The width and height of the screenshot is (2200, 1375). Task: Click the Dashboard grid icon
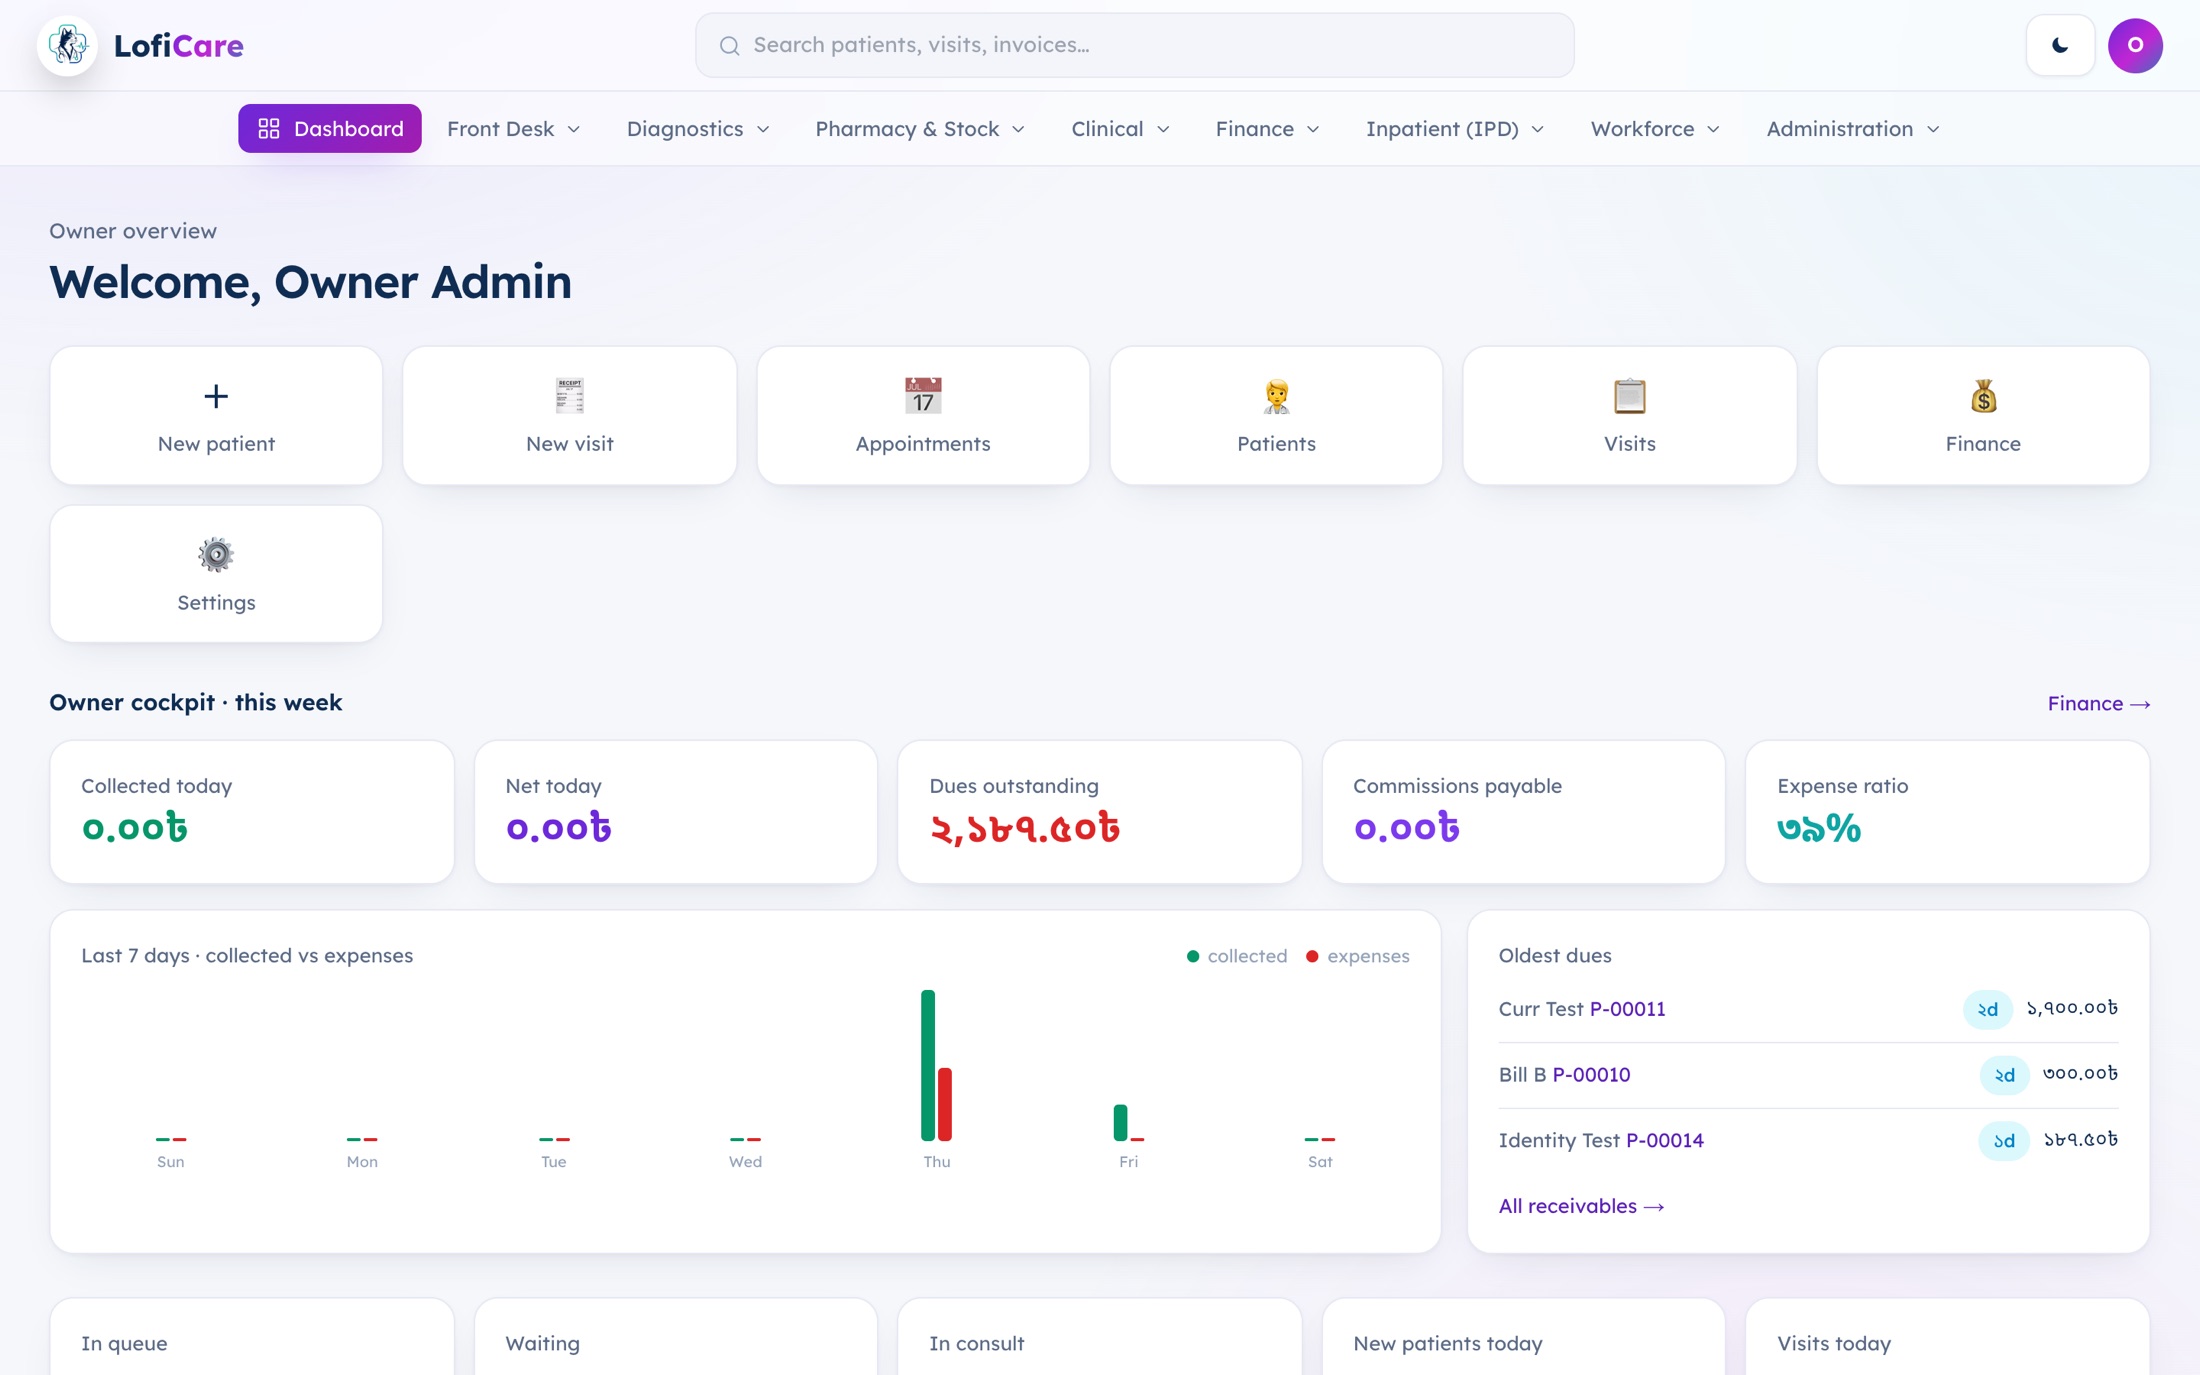(x=269, y=128)
